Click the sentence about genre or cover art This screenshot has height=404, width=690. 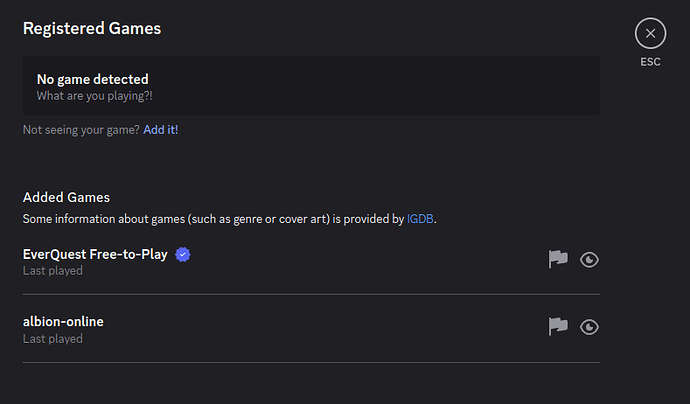click(x=230, y=219)
